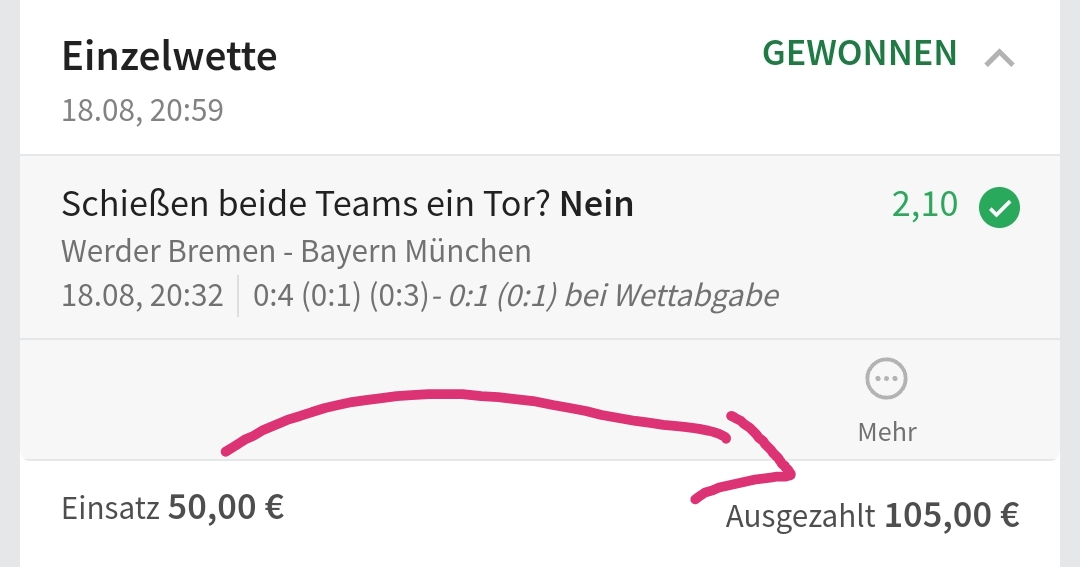Screen dimensions: 1080x567
Task: Tap the bet timestamp 18.08, 20:59
Action: [142, 110]
